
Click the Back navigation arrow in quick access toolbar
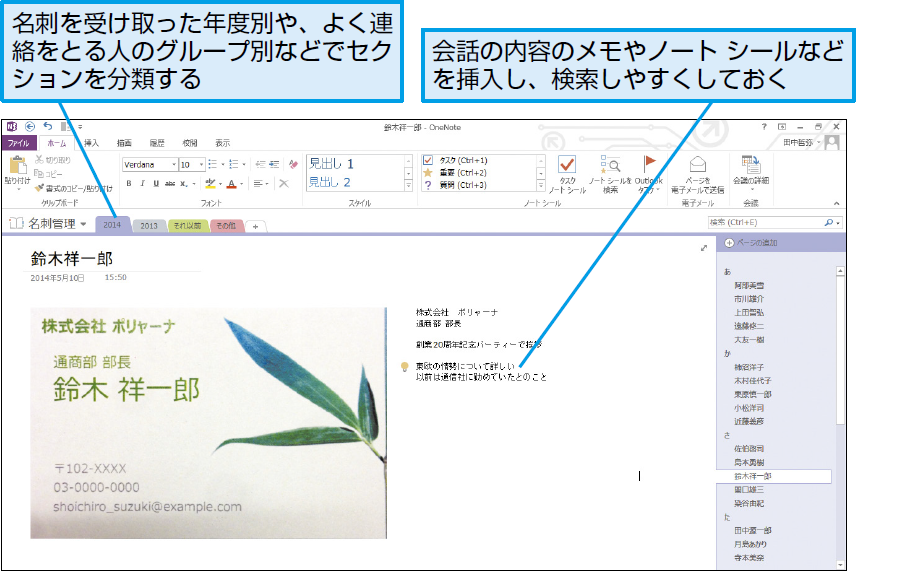point(30,127)
